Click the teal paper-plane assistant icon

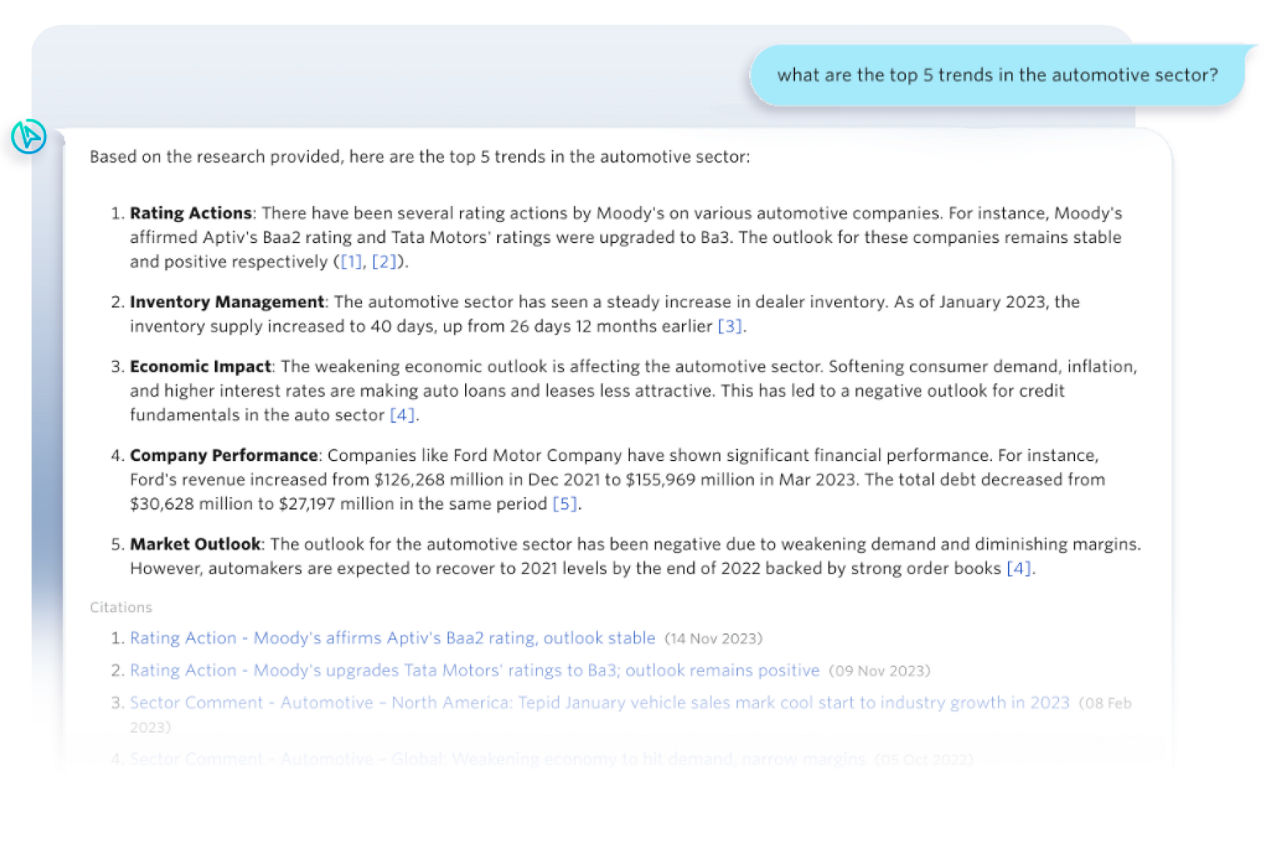click(x=29, y=137)
